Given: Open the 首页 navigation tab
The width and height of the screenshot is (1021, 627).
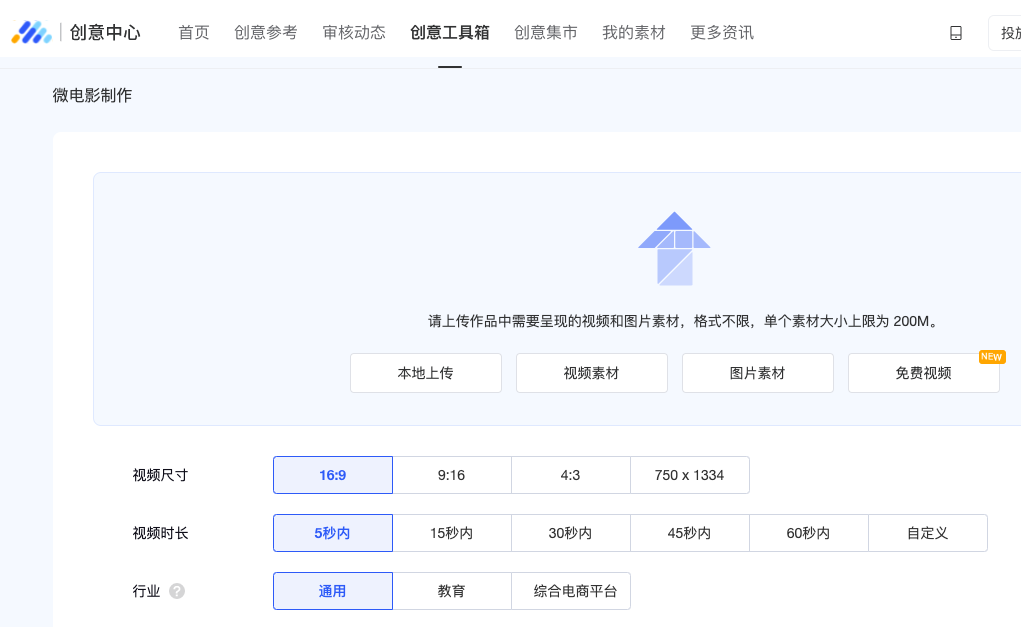Looking at the screenshot, I should click(194, 33).
